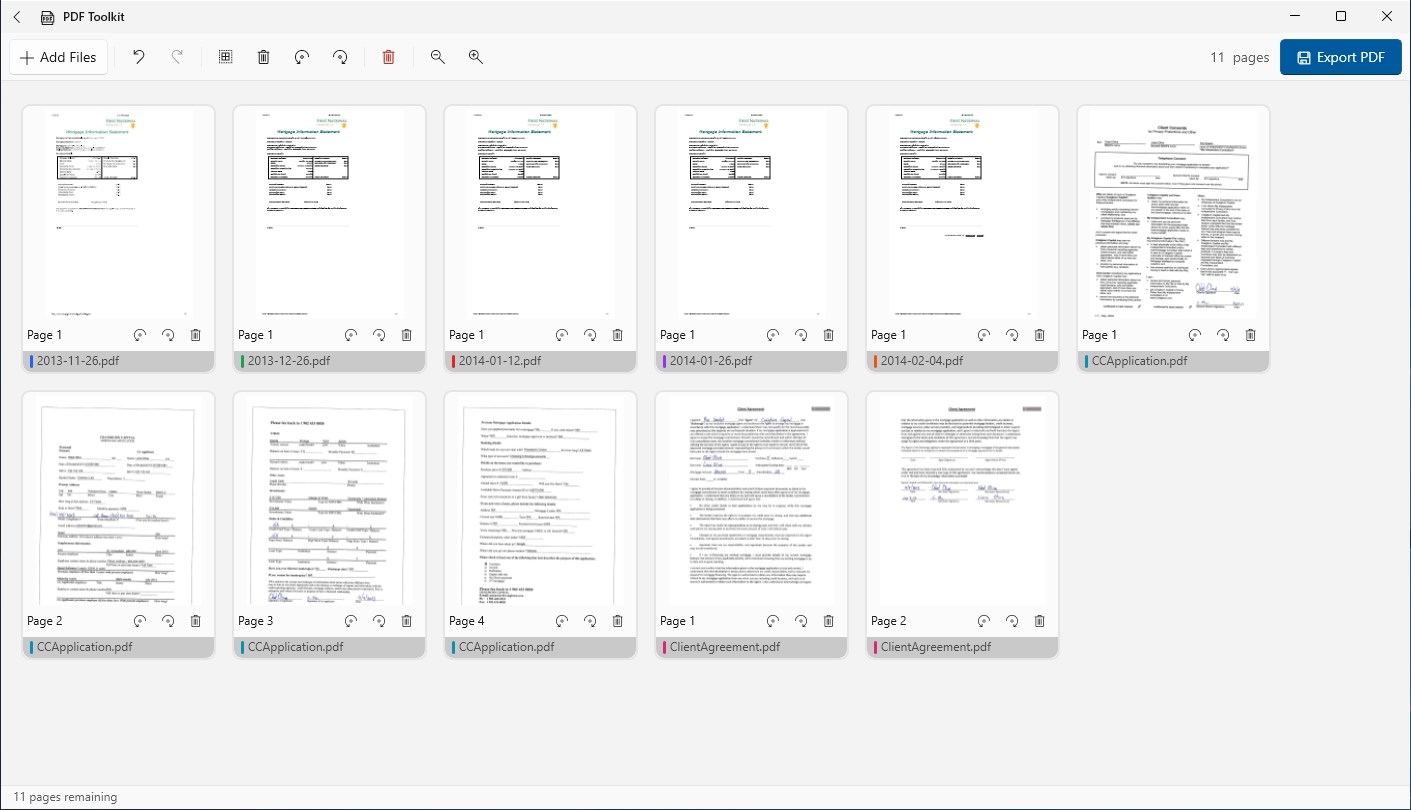Select CCApplication.pdf Page 1 thumbnail
1411x810 pixels.
click(x=1174, y=214)
